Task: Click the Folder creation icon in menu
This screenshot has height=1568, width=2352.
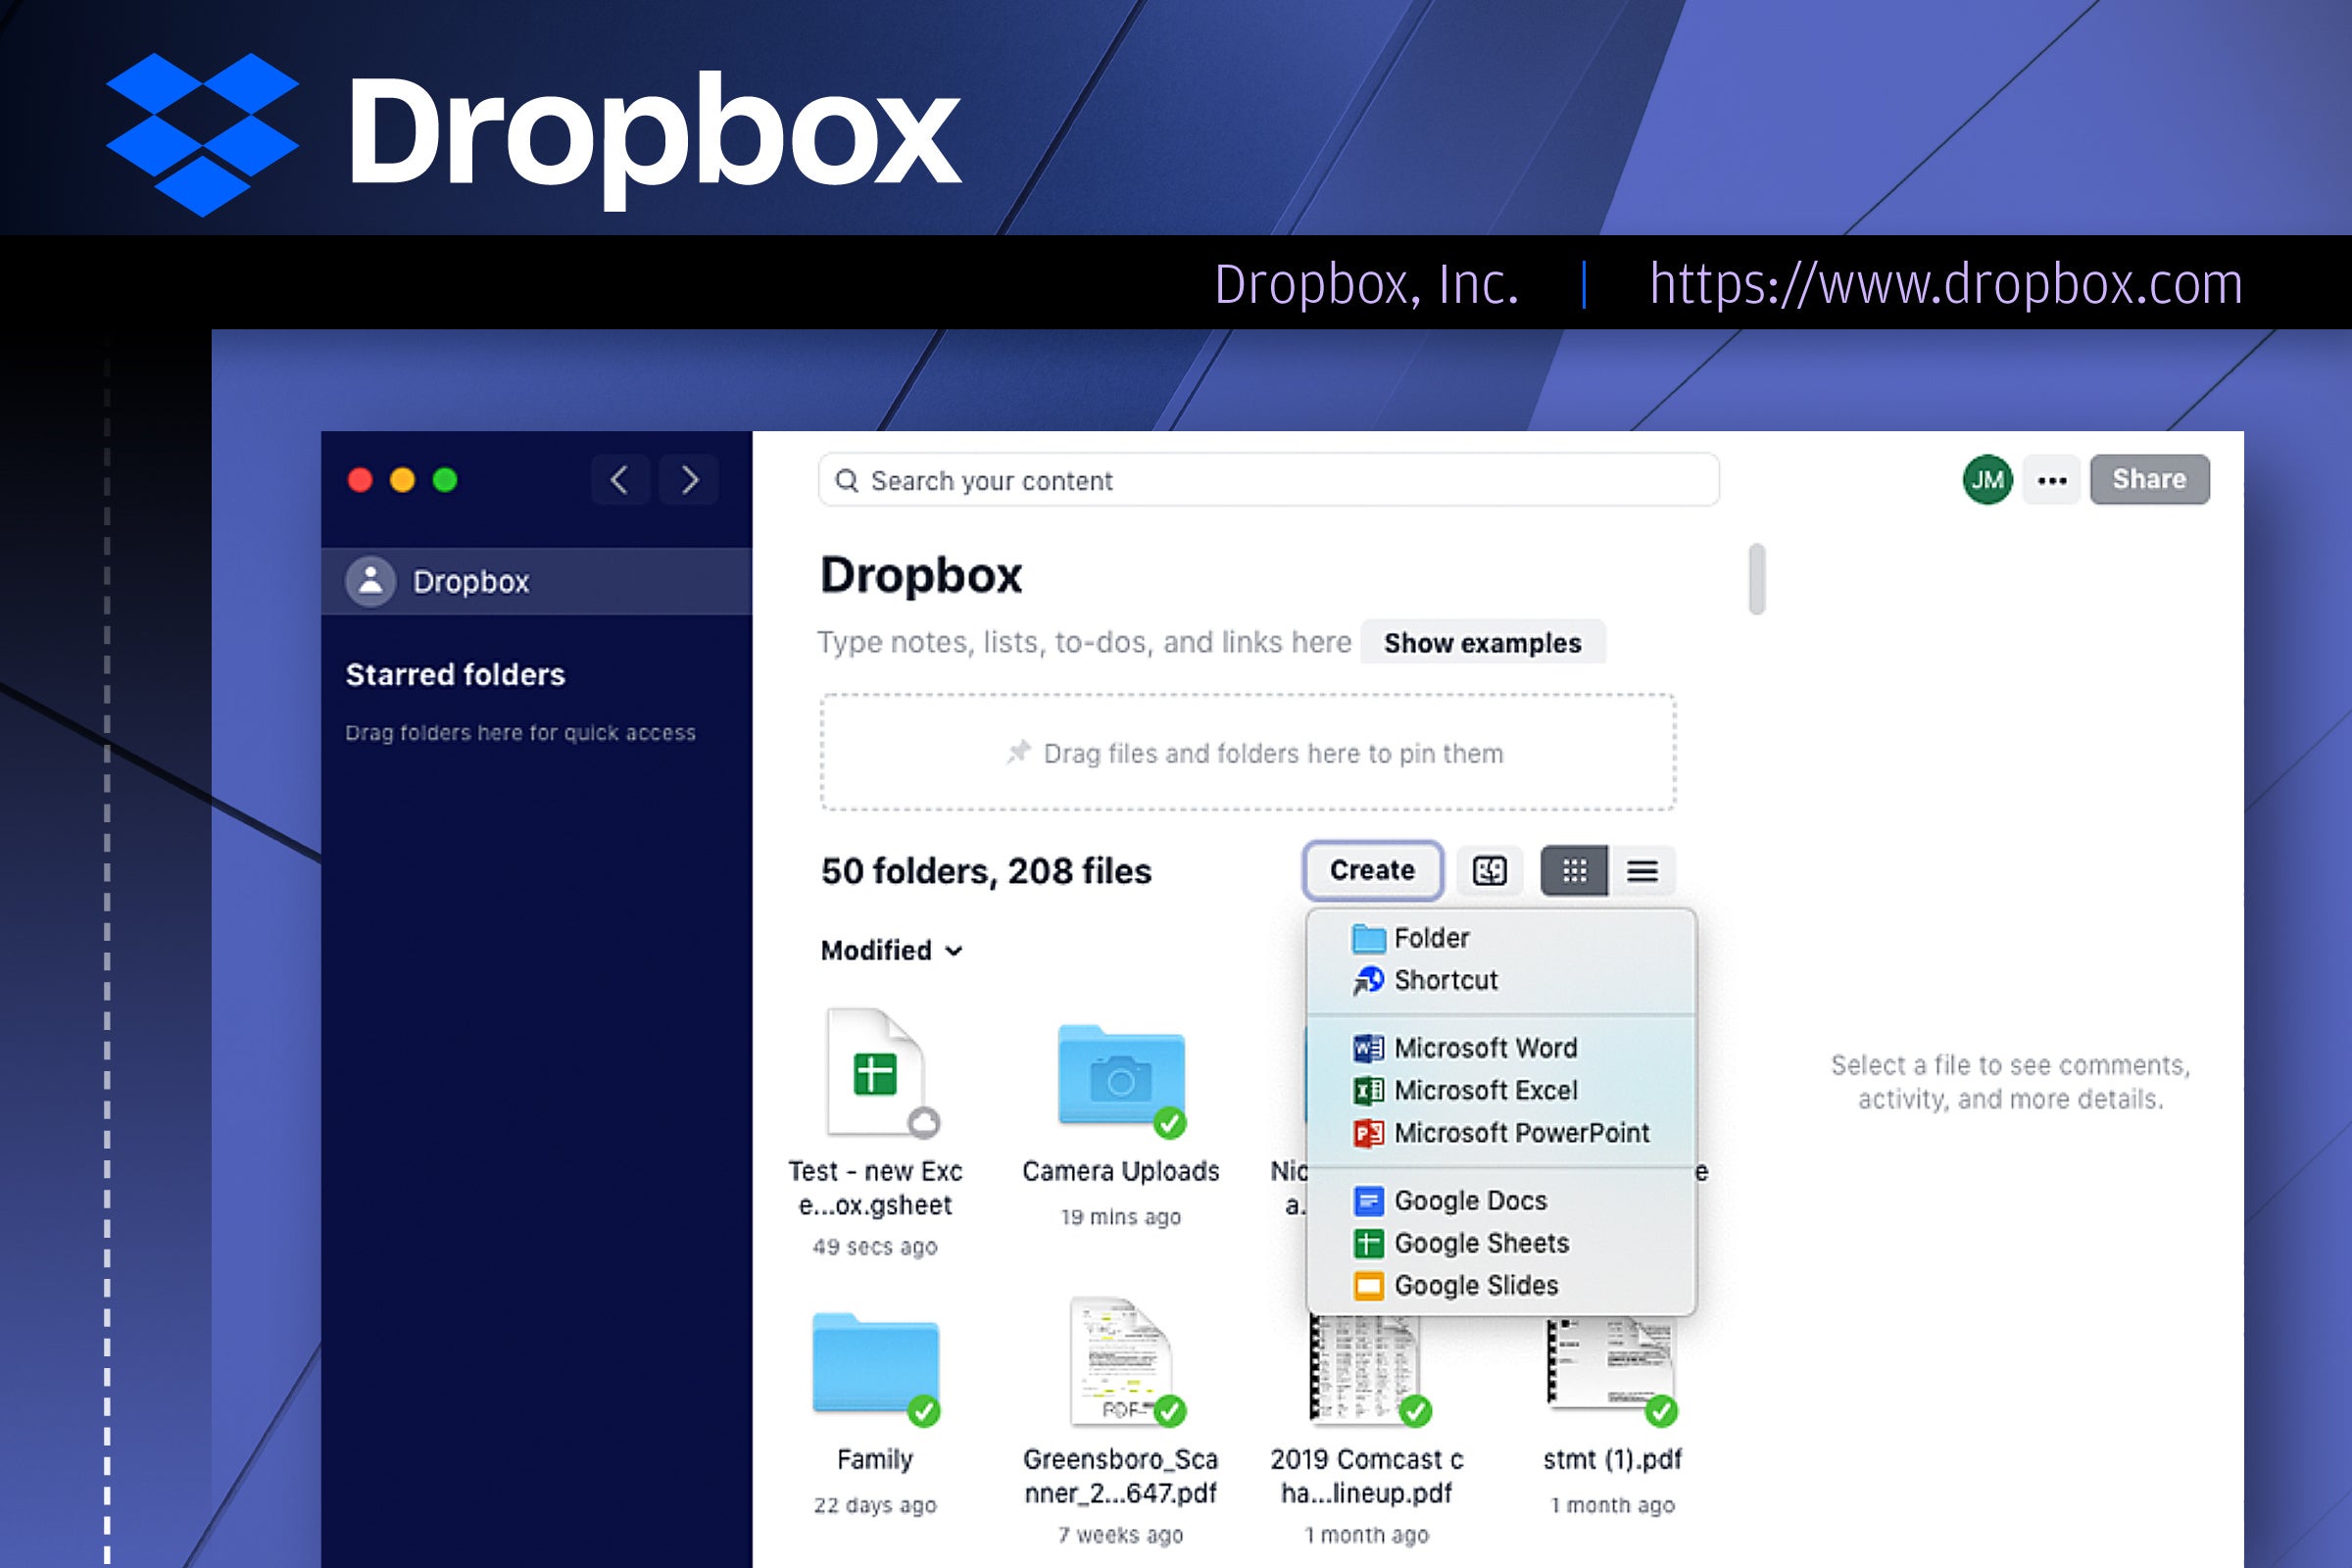Action: tap(1368, 938)
